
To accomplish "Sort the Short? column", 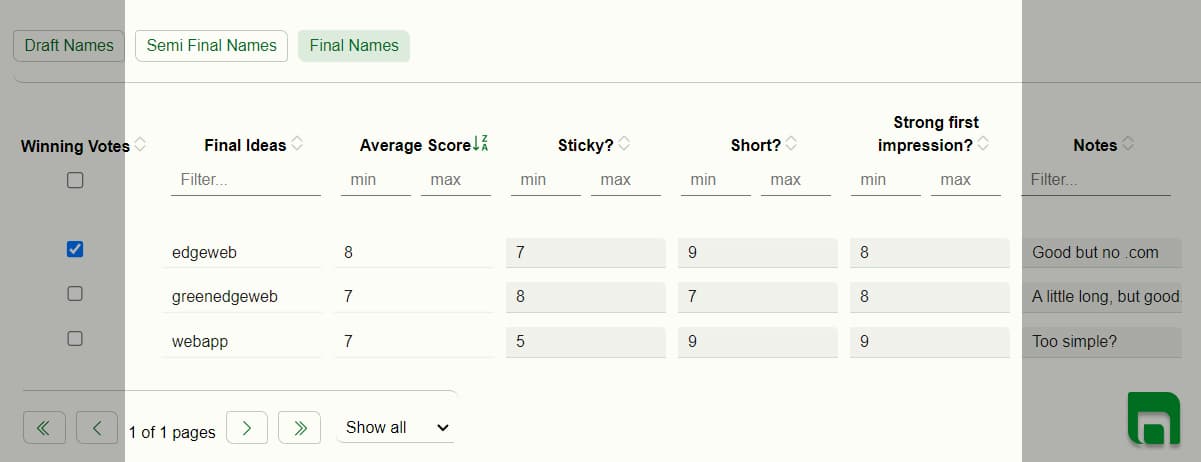I will click(x=792, y=144).
